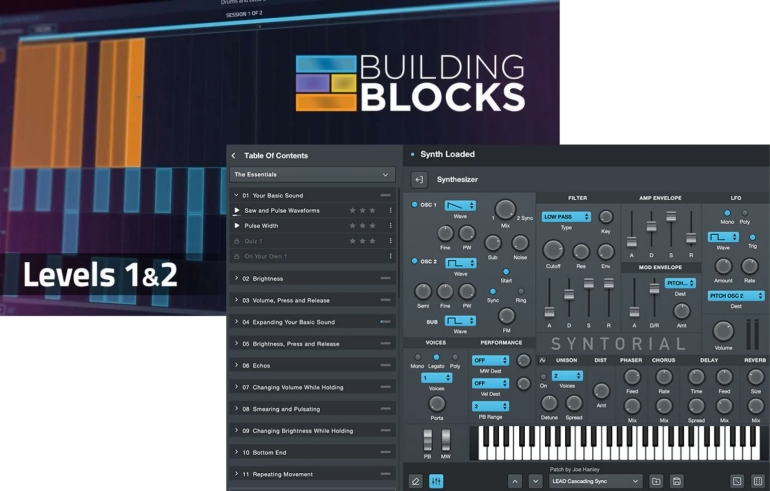Open the Low Pass filter type dropdown
770x491 pixels.
[x=566, y=216]
